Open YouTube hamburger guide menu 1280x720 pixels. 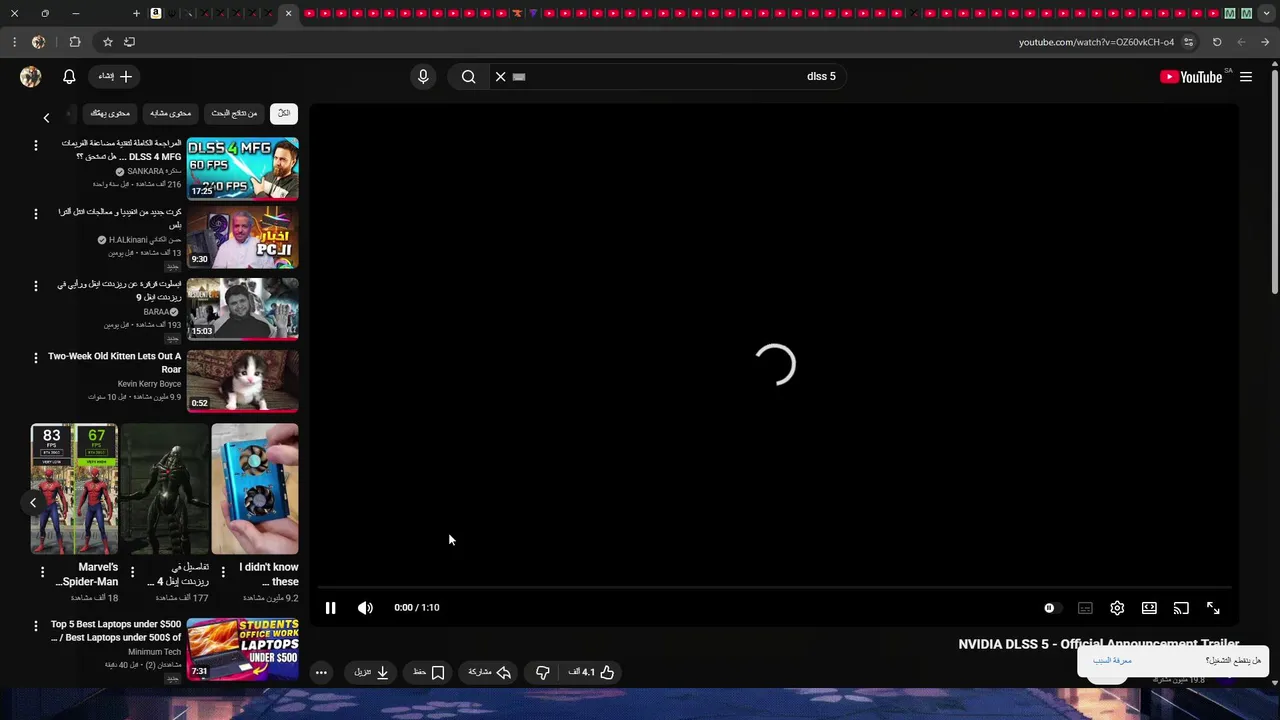[1246, 77]
